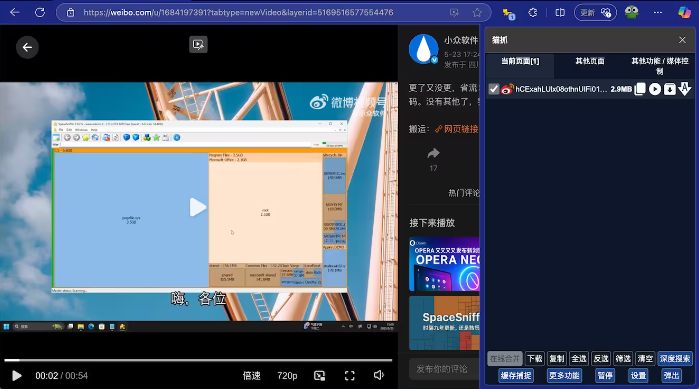Download the captured 2.9MB video file
Viewport: 699px width, 389px height.
pyautogui.click(x=670, y=89)
